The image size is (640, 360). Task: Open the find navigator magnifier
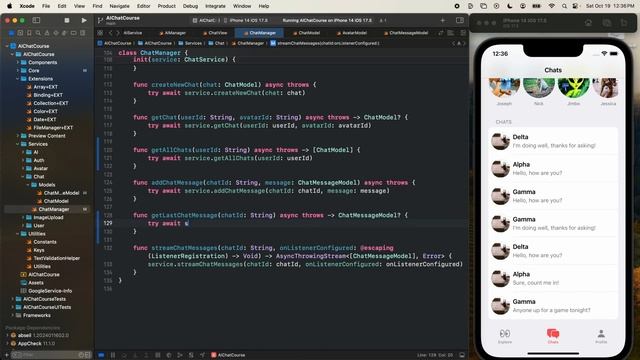[38, 33]
